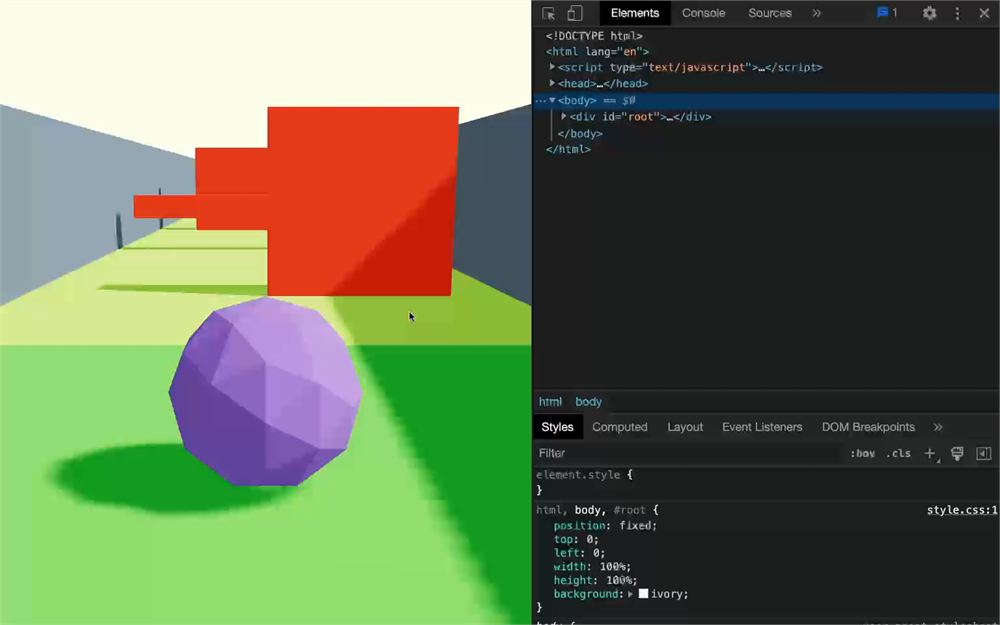Show more style pane tabs chevron

click(x=938, y=427)
